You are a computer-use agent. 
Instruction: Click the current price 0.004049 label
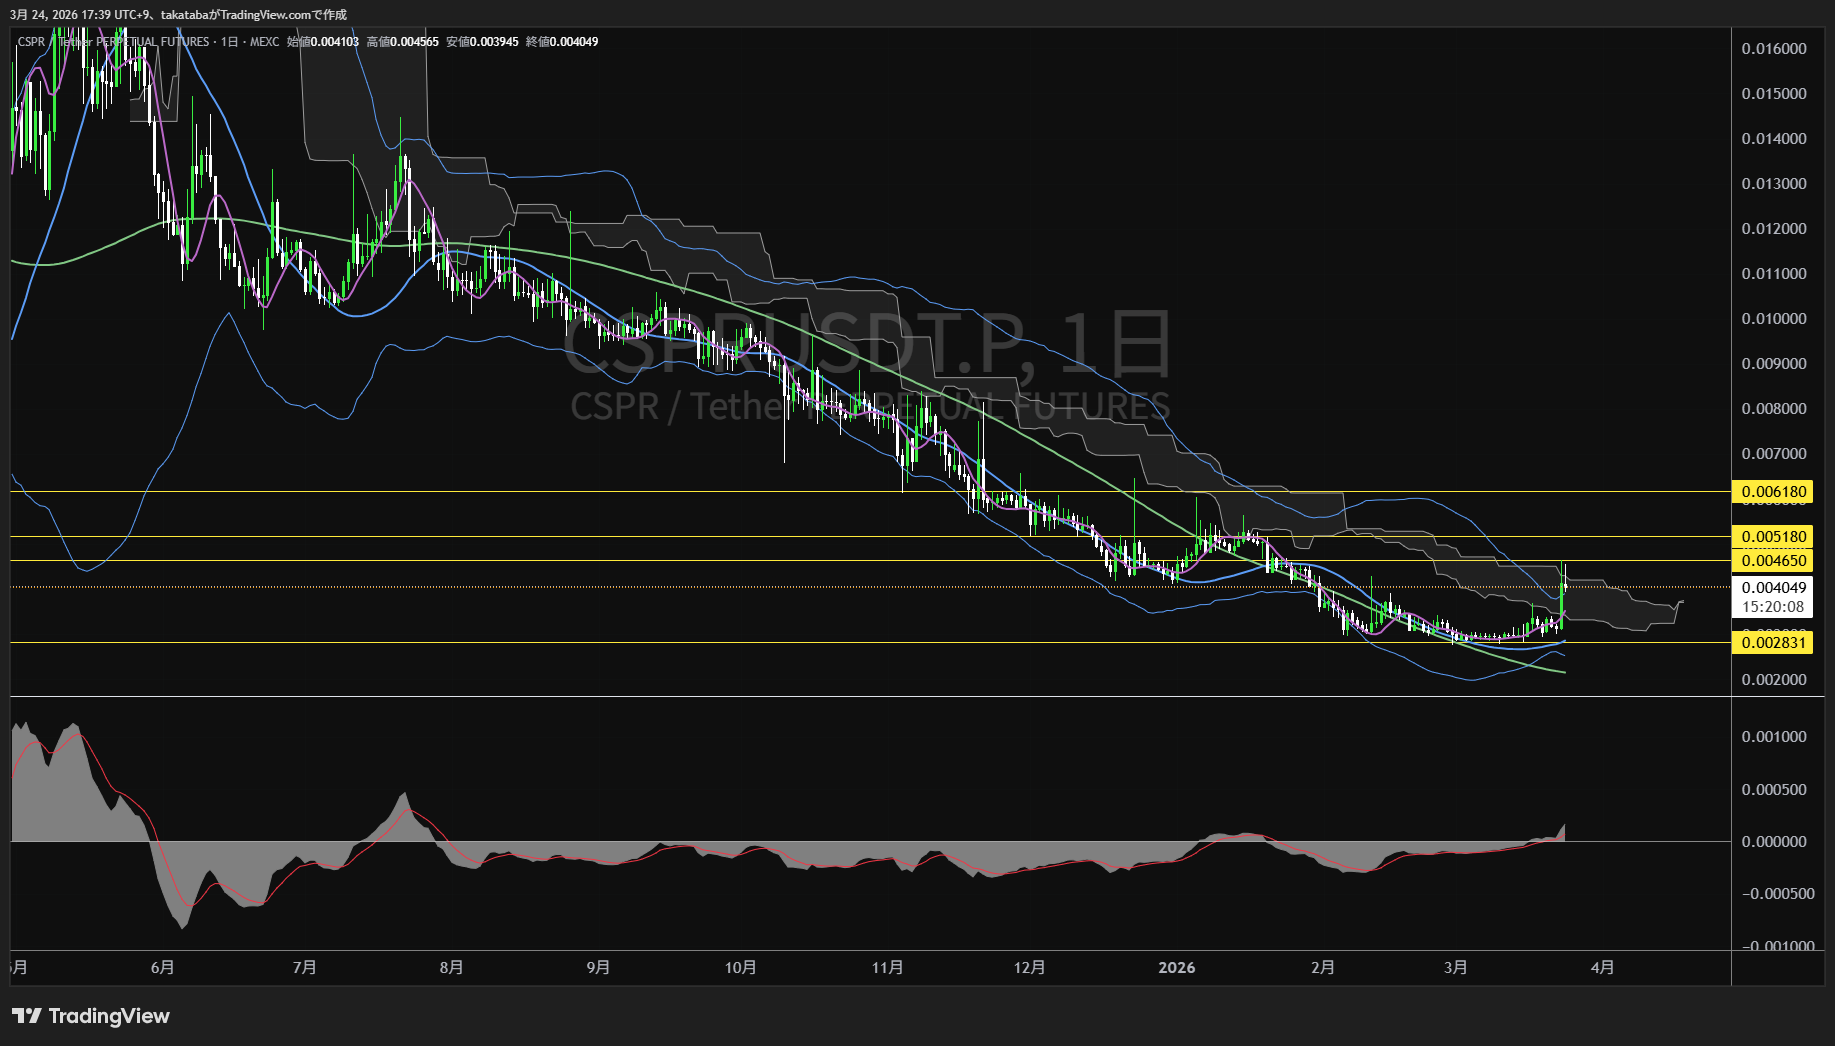pos(1773,588)
